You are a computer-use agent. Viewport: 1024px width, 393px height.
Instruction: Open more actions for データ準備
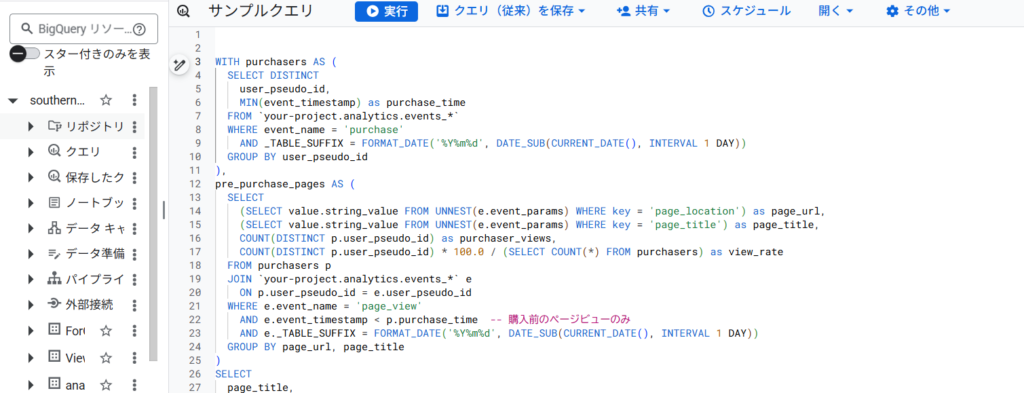point(135,254)
